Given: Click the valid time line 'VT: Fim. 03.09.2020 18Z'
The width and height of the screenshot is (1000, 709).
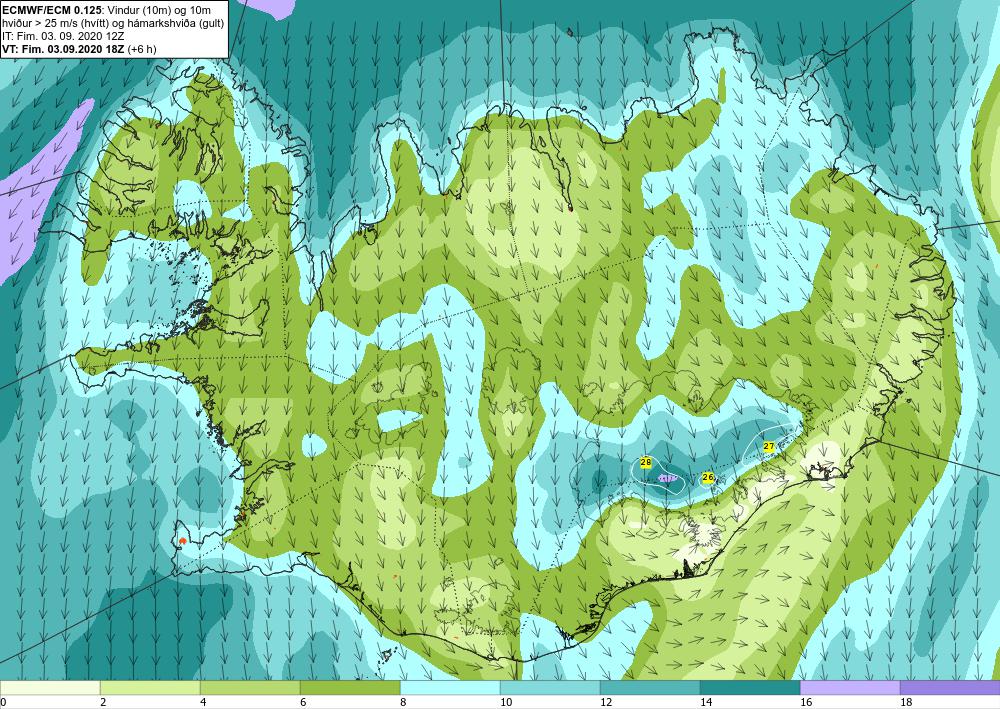Looking at the screenshot, I should tap(64, 49).
